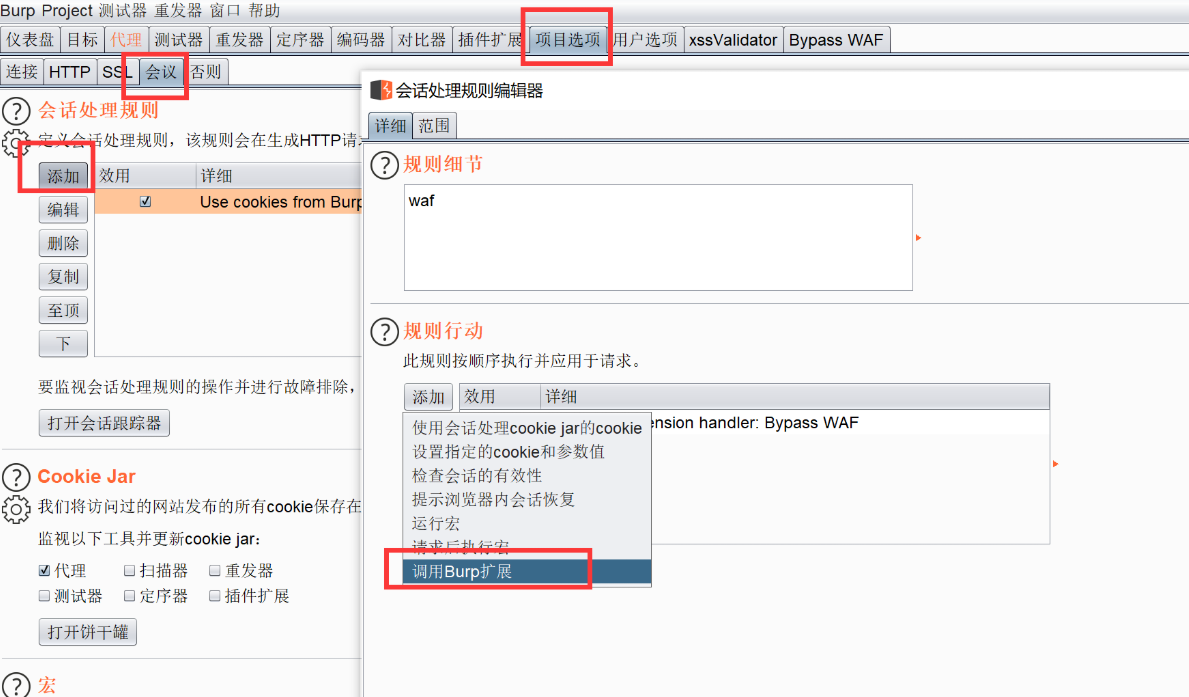The image size is (1189, 697).
Task: Choose 提示浏览器内会话恢复 option
Action: pyautogui.click(x=527, y=500)
